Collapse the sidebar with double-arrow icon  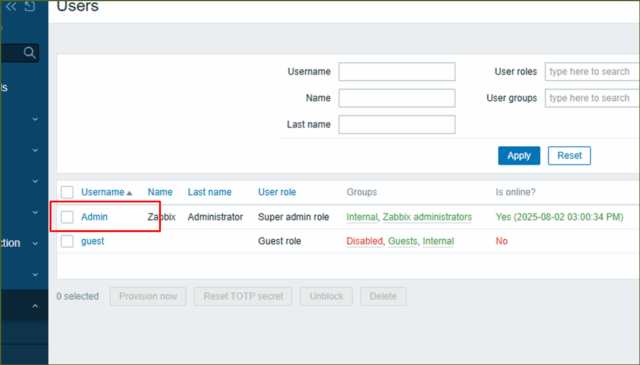pos(11,6)
